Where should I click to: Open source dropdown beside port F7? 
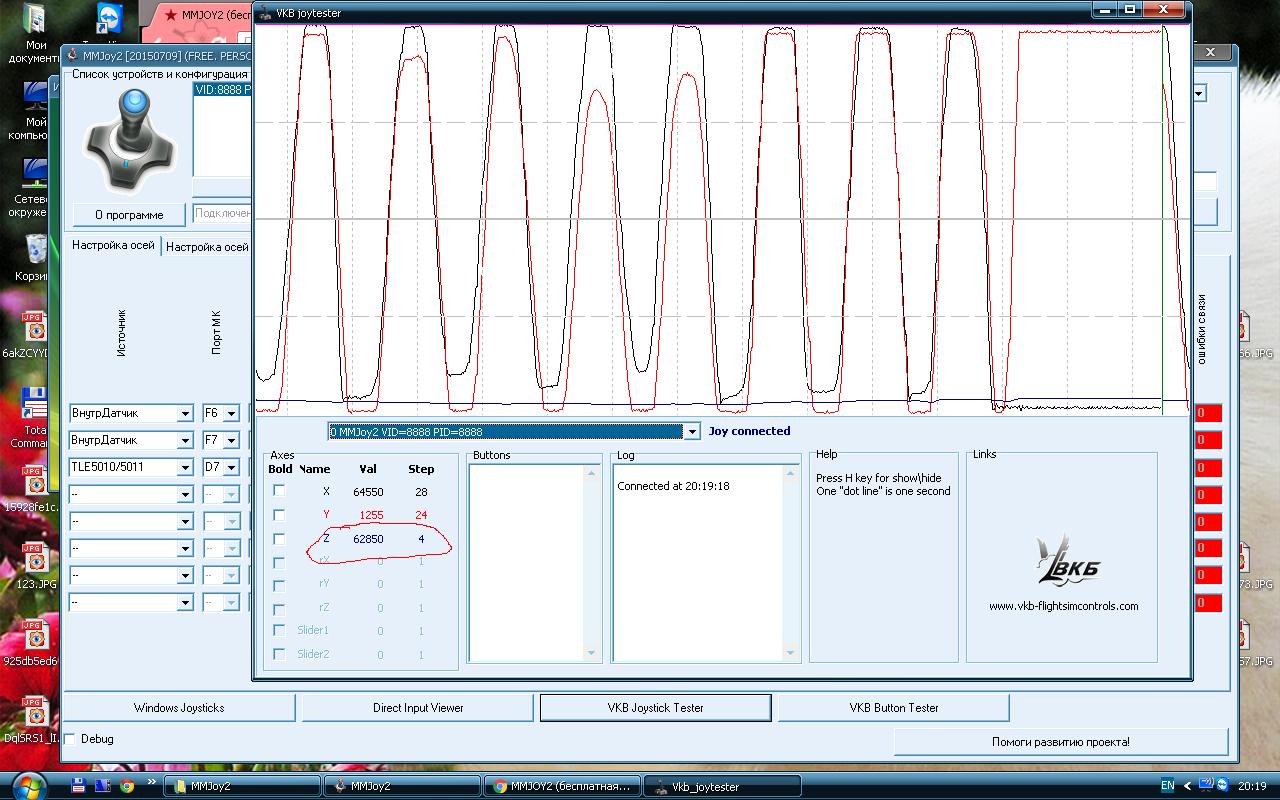click(x=185, y=440)
